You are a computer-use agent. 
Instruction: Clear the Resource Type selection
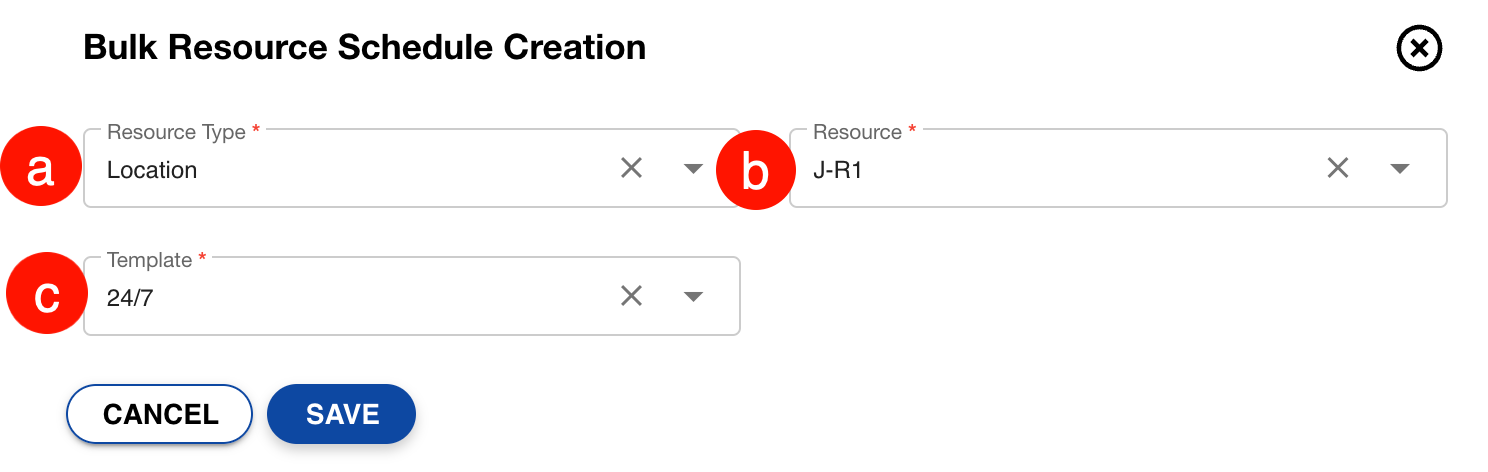(631, 169)
